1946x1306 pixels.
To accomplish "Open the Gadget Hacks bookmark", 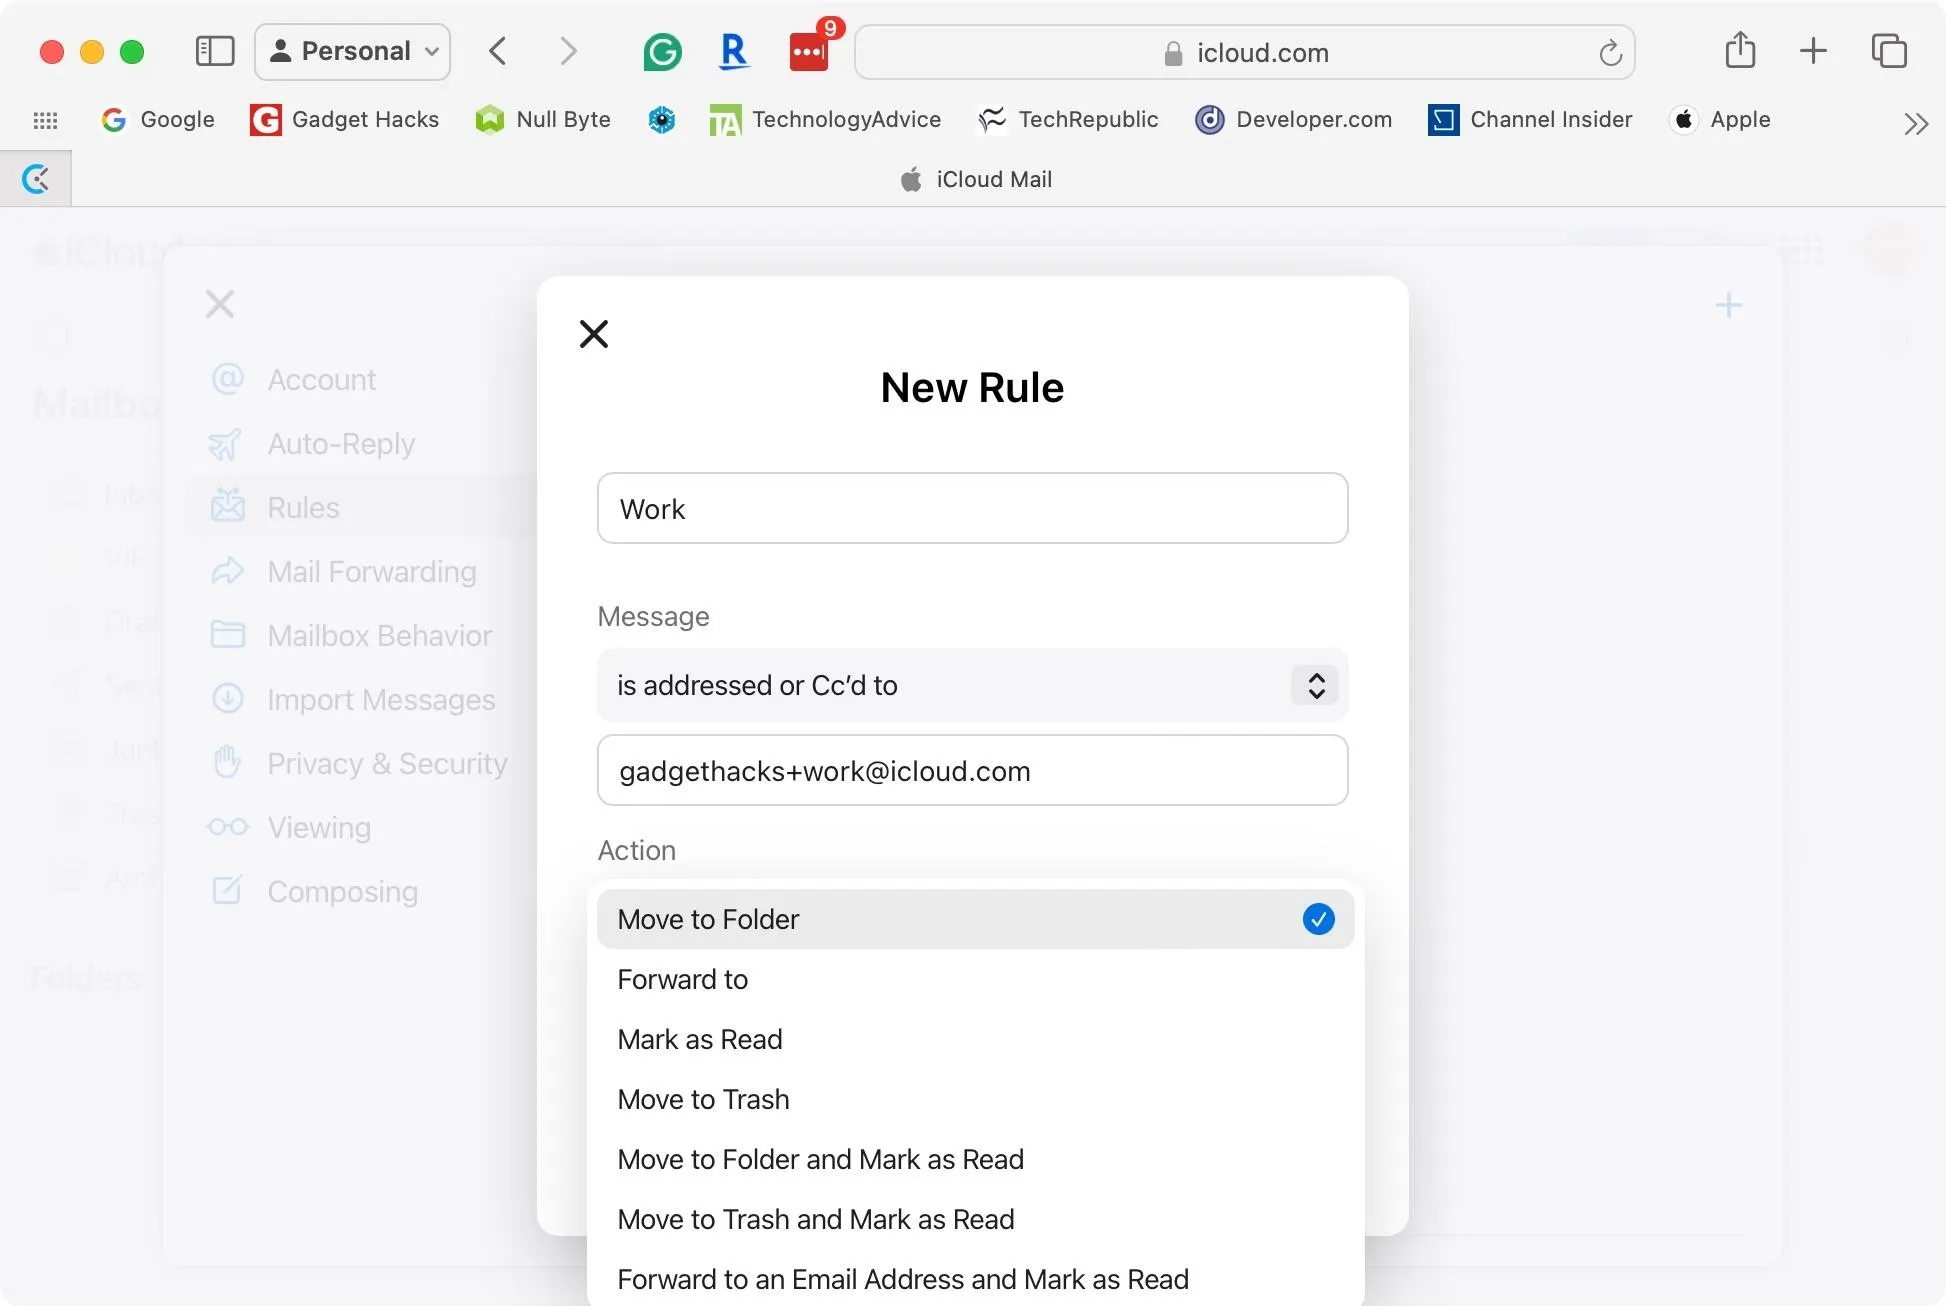I will pyautogui.click(x=344, y=120).
